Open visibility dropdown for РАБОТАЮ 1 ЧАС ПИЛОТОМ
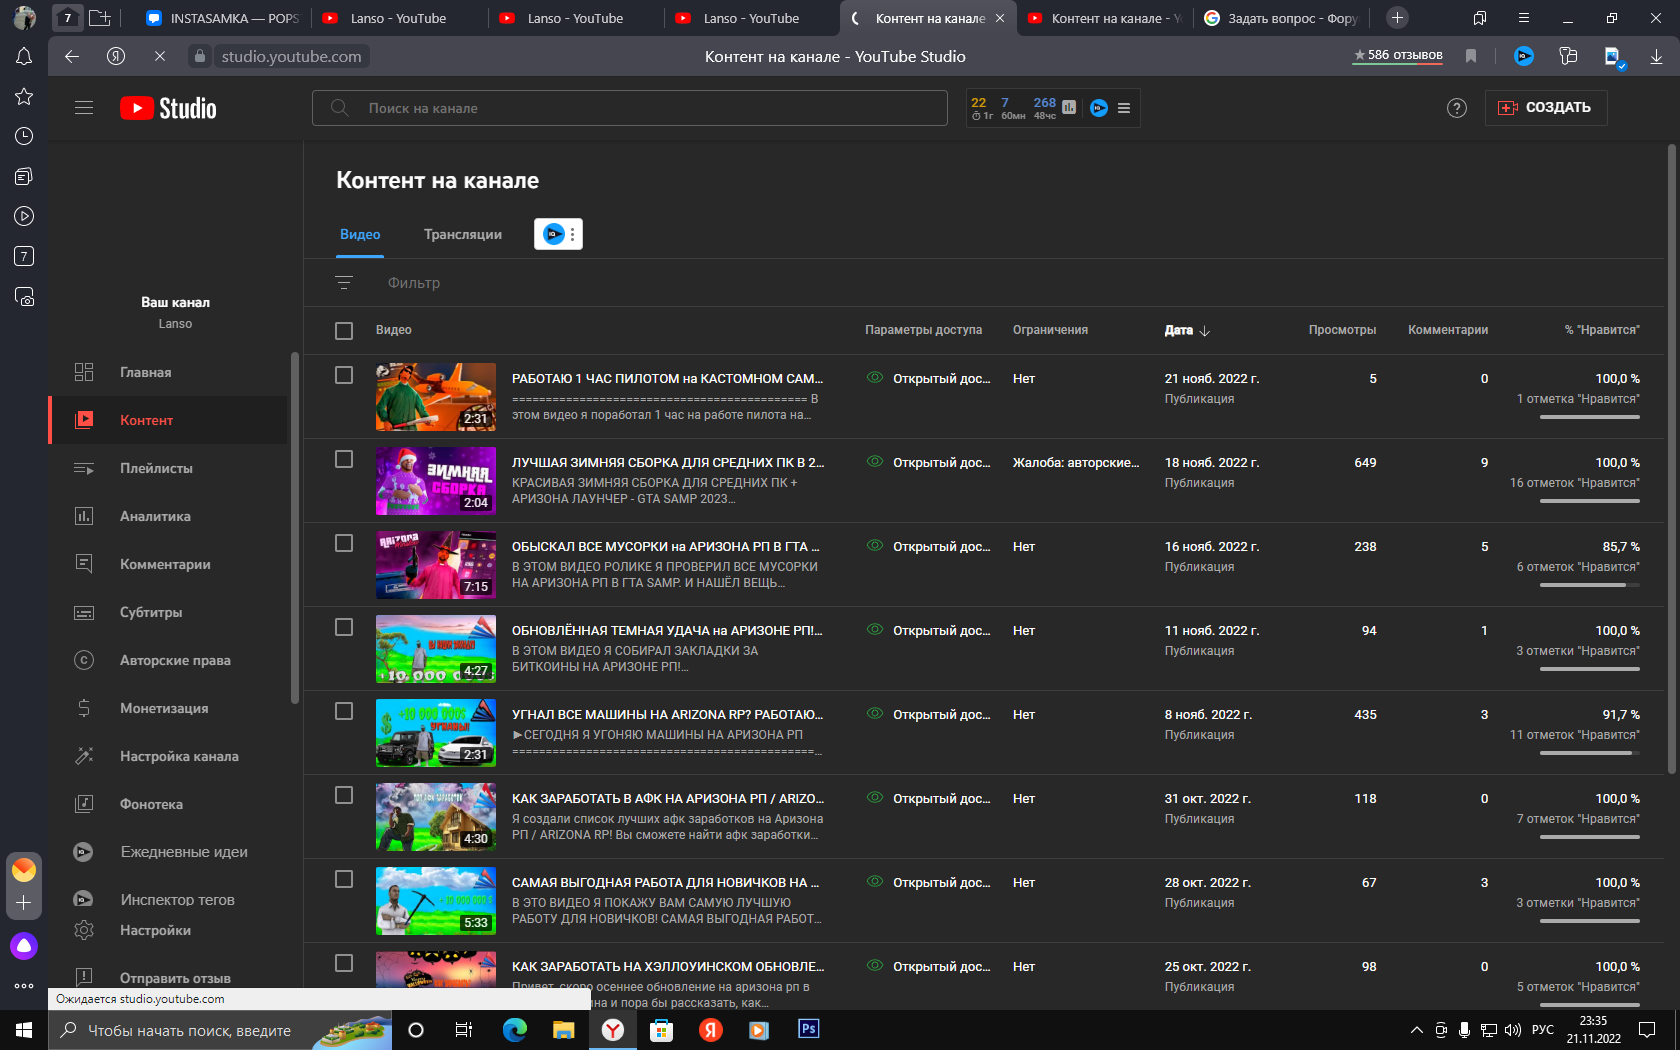The height and width of the screenshot is (1050, 1680). click(x=929, y=379)
